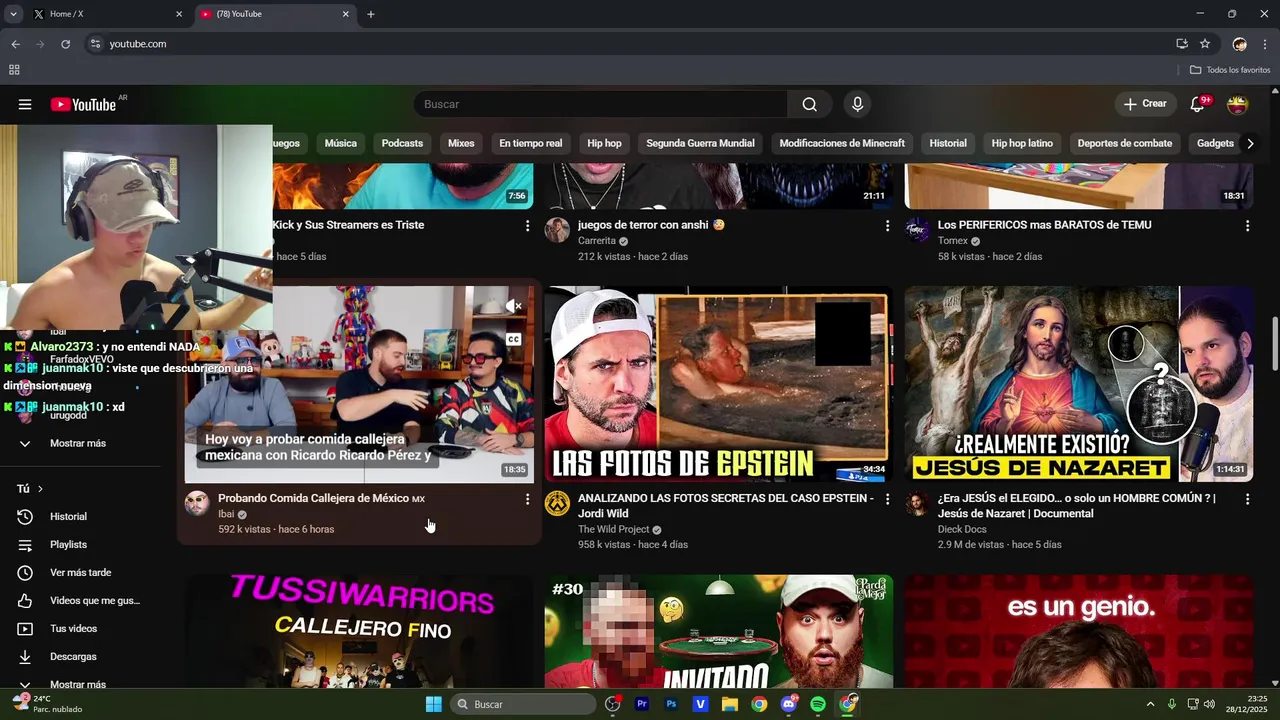Expand Mostrar más below Descargas
The height and width of the screenshot is (720, 1280).
77,684
